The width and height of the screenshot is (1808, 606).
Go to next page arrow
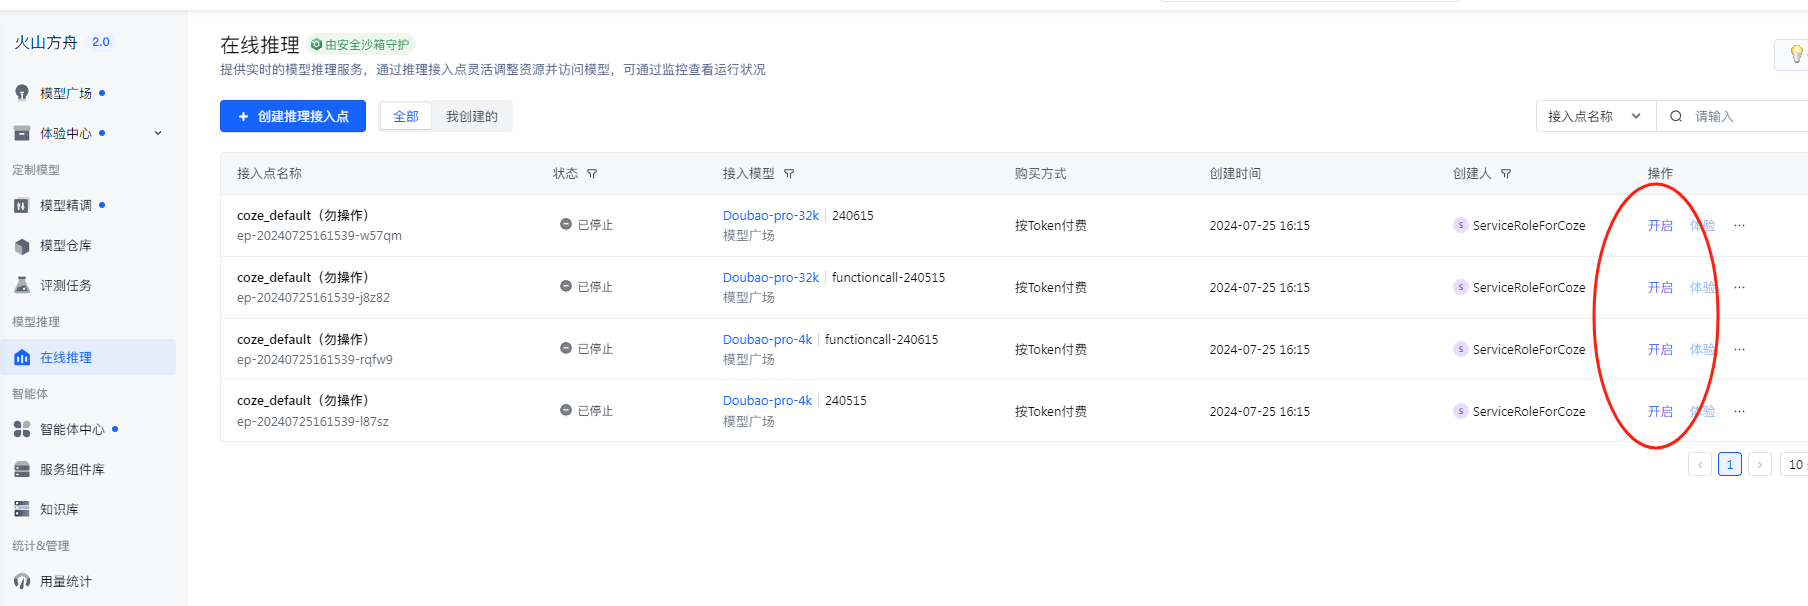click(1760, 464)
